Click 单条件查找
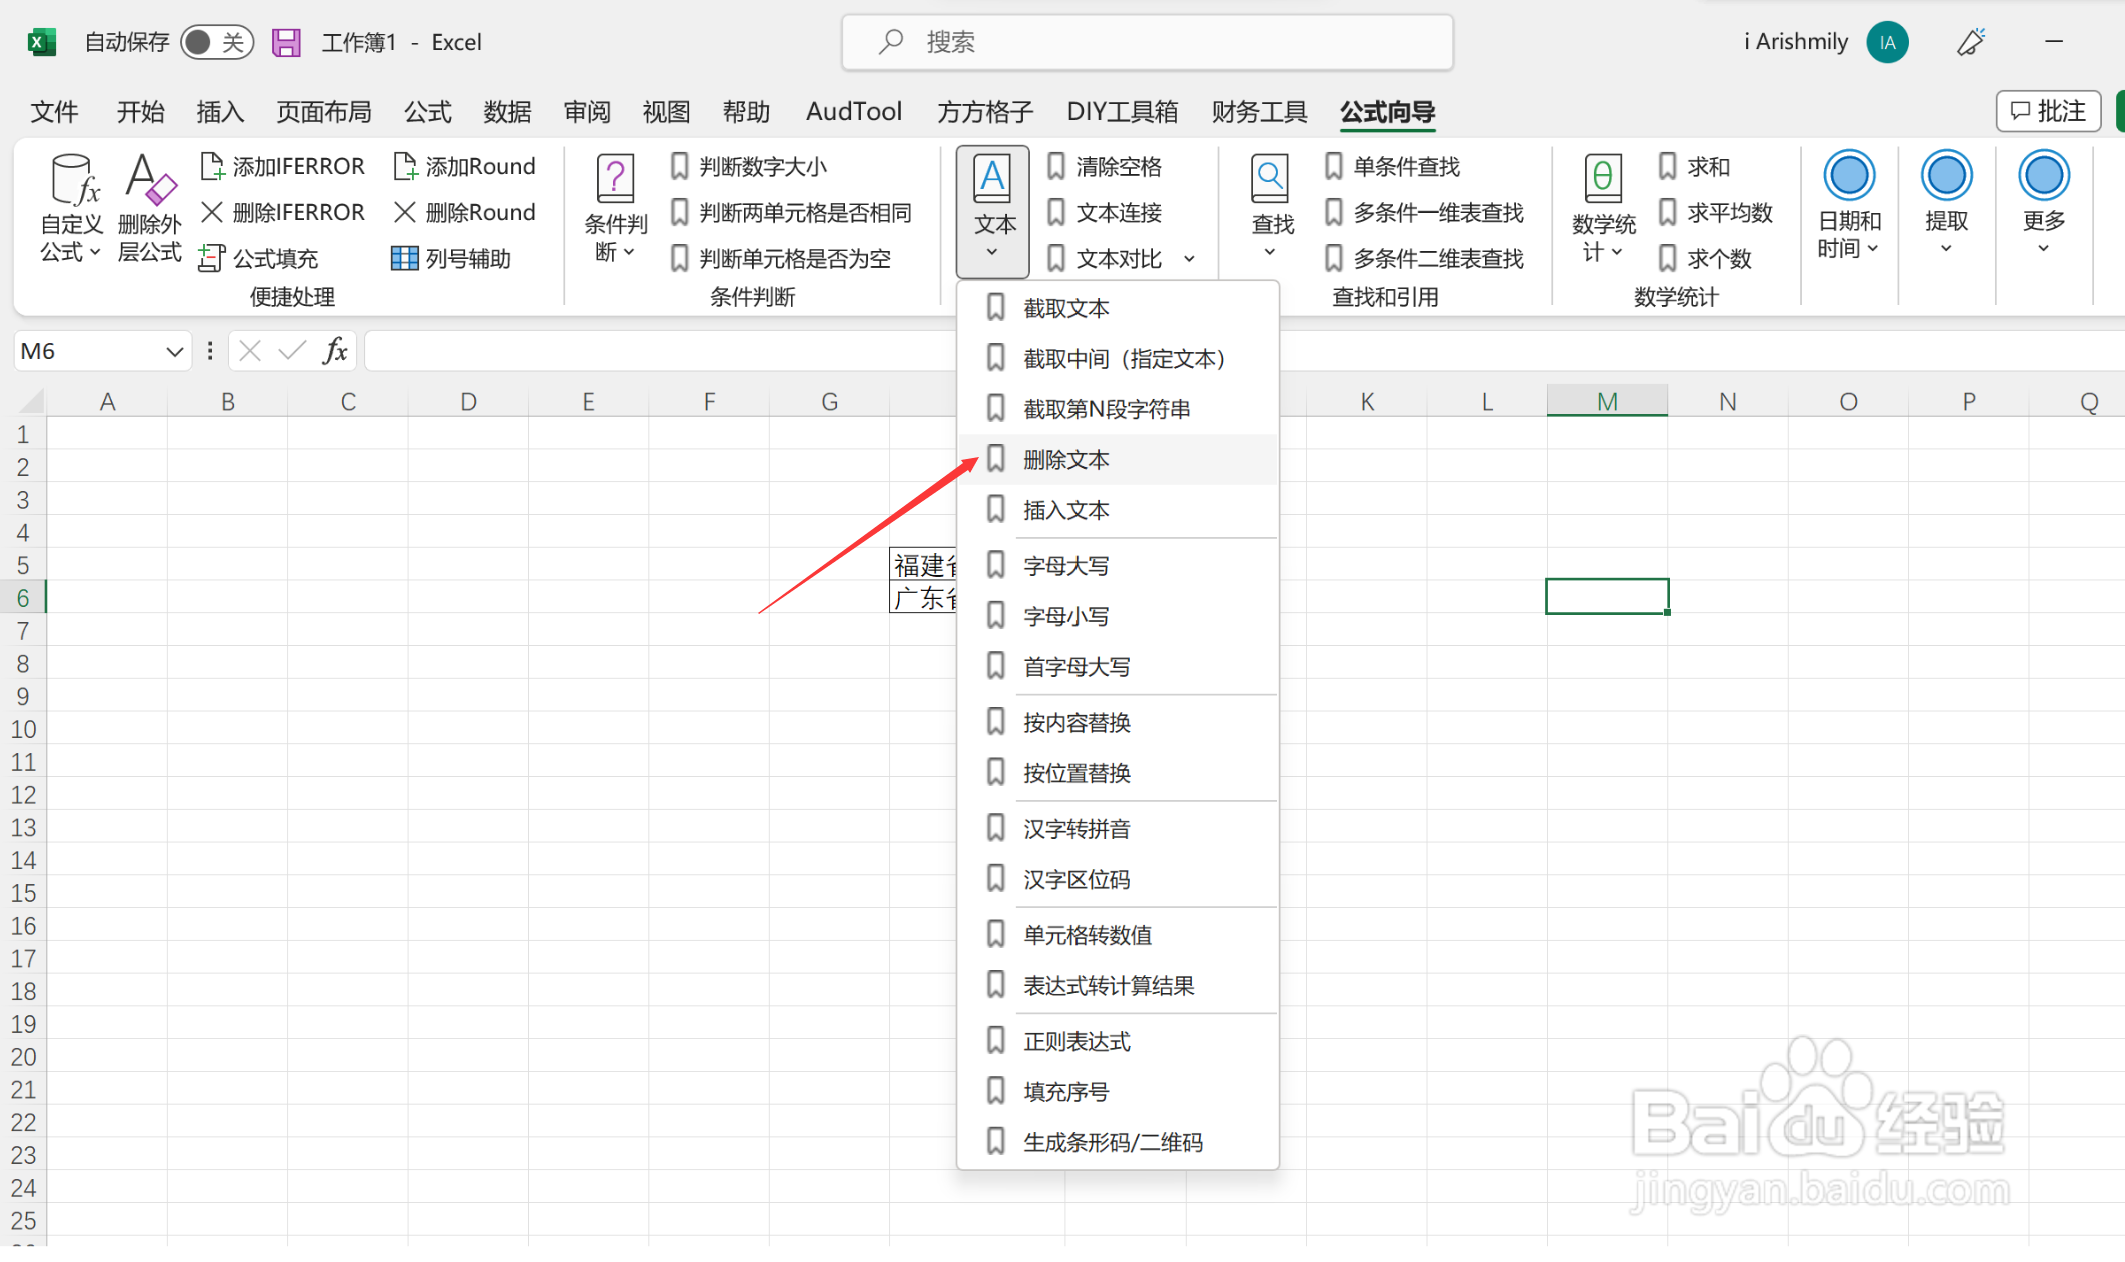Screen dimensions: 2125x1262 pos(1392,166)
